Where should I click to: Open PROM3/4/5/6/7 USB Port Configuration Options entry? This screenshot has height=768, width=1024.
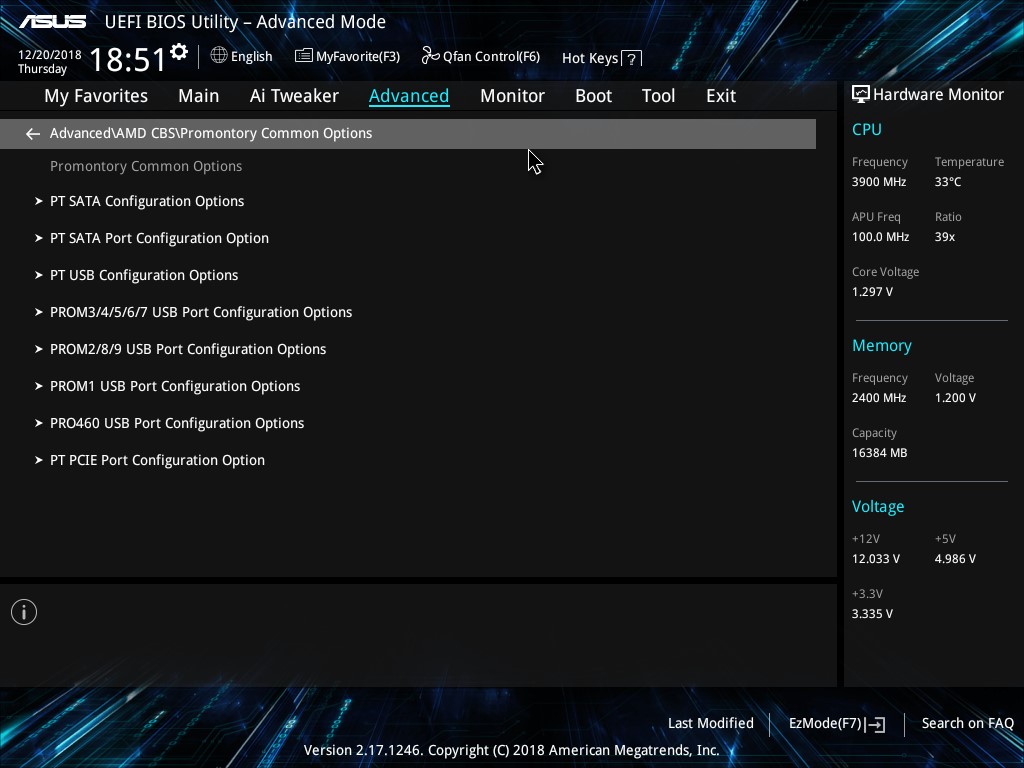201,312
